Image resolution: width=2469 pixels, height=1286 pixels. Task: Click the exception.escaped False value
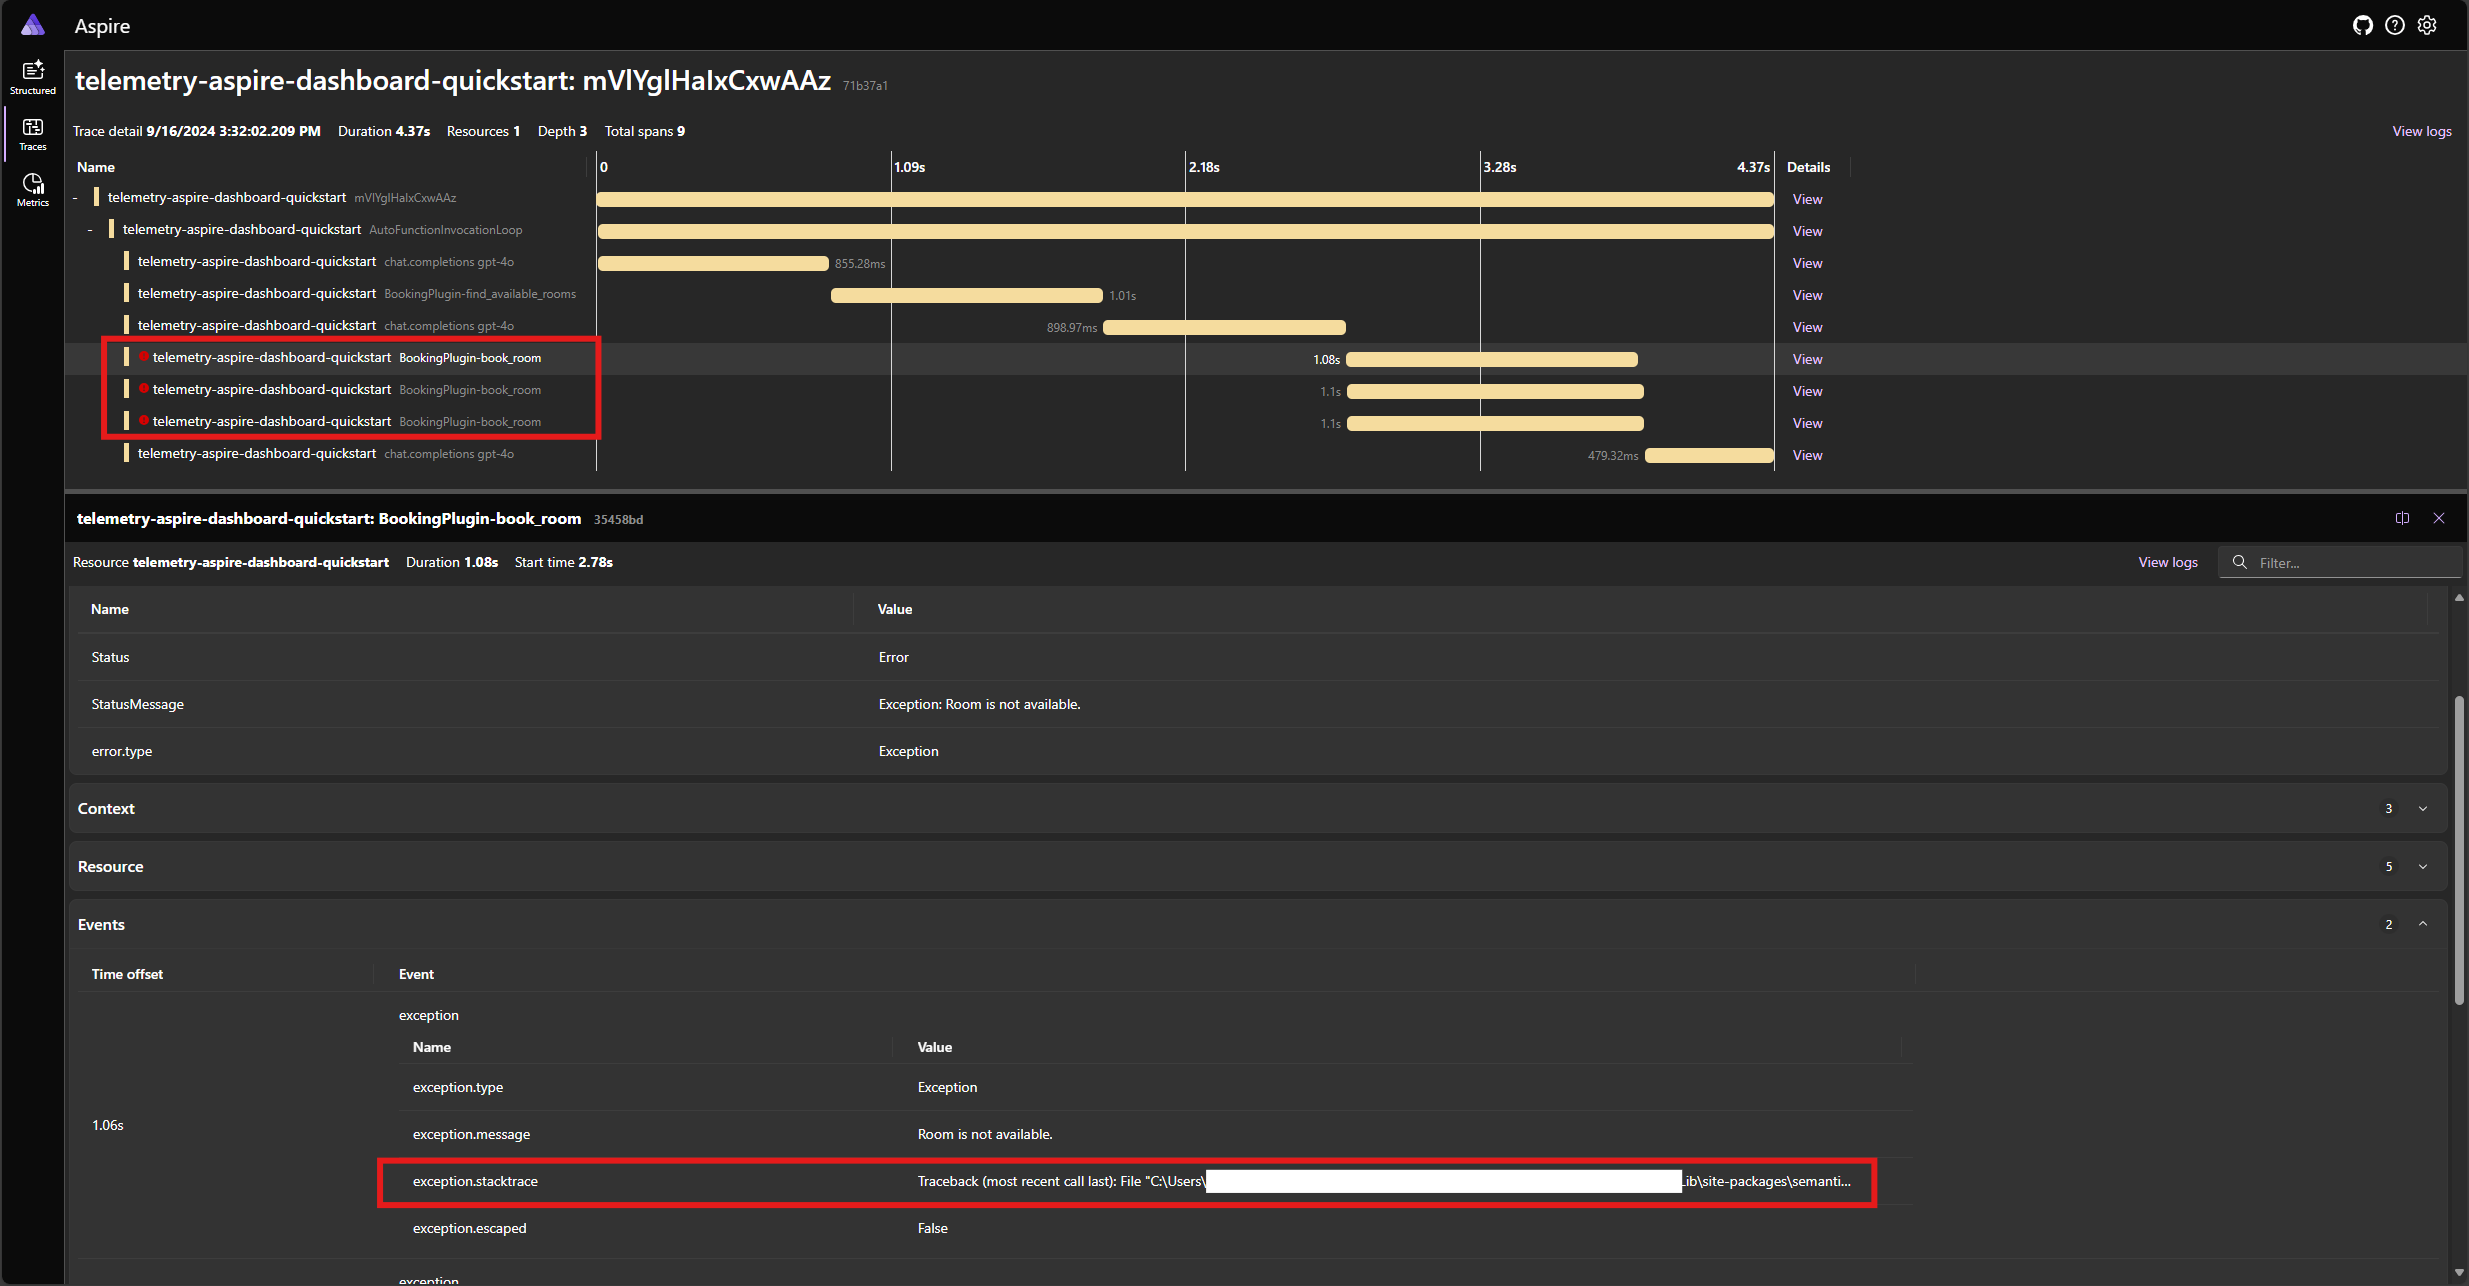click(x=932, y=1228)
